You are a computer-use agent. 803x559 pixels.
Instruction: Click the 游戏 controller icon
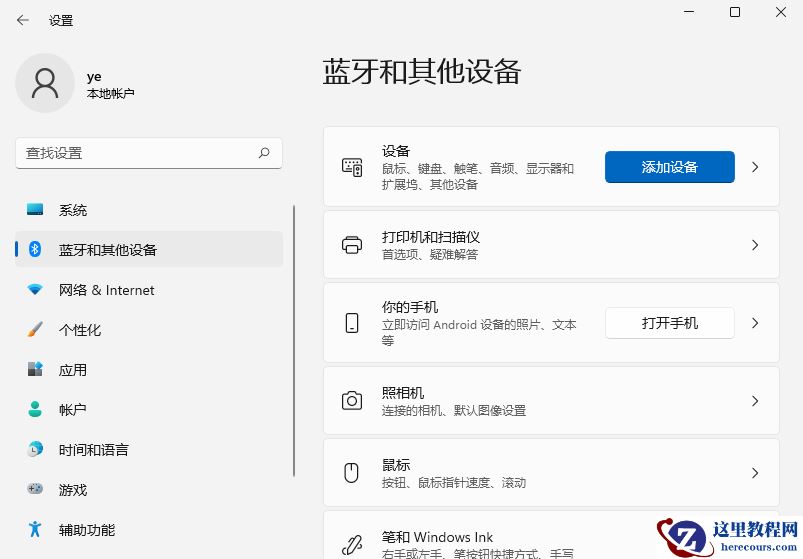35,489
